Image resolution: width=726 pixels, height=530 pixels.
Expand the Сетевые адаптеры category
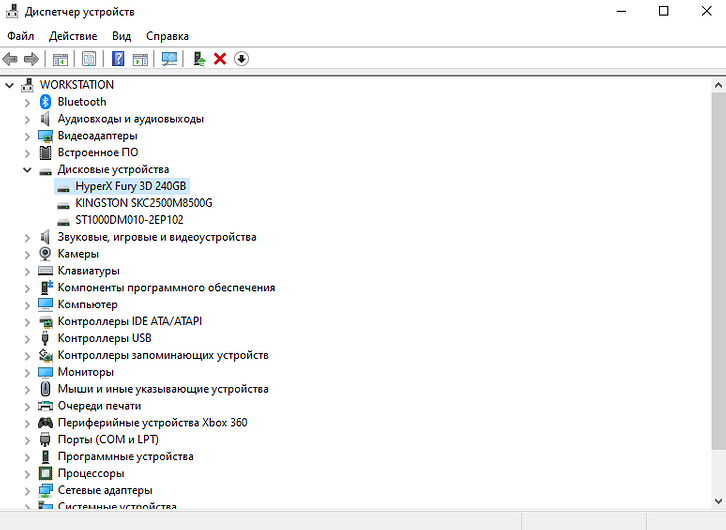tap(27, 490)
